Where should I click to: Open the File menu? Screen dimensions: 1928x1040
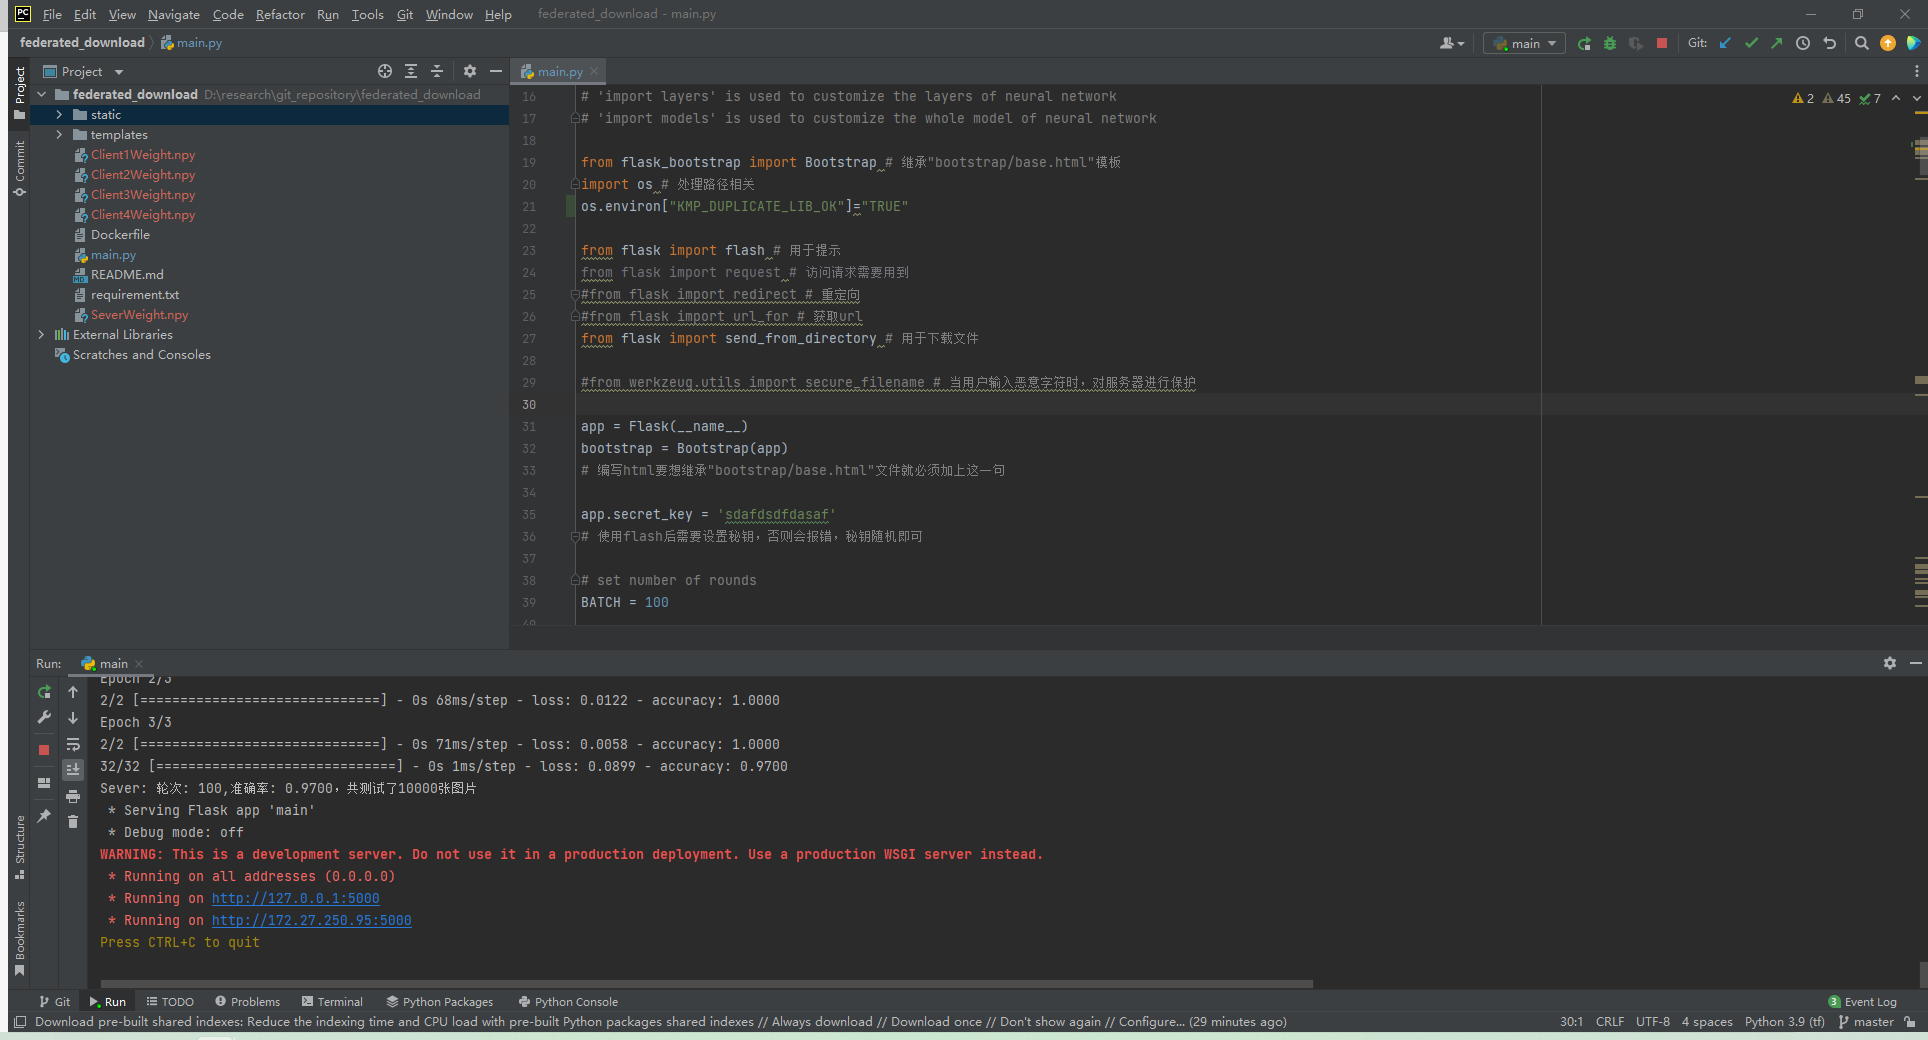pos(52,14)
